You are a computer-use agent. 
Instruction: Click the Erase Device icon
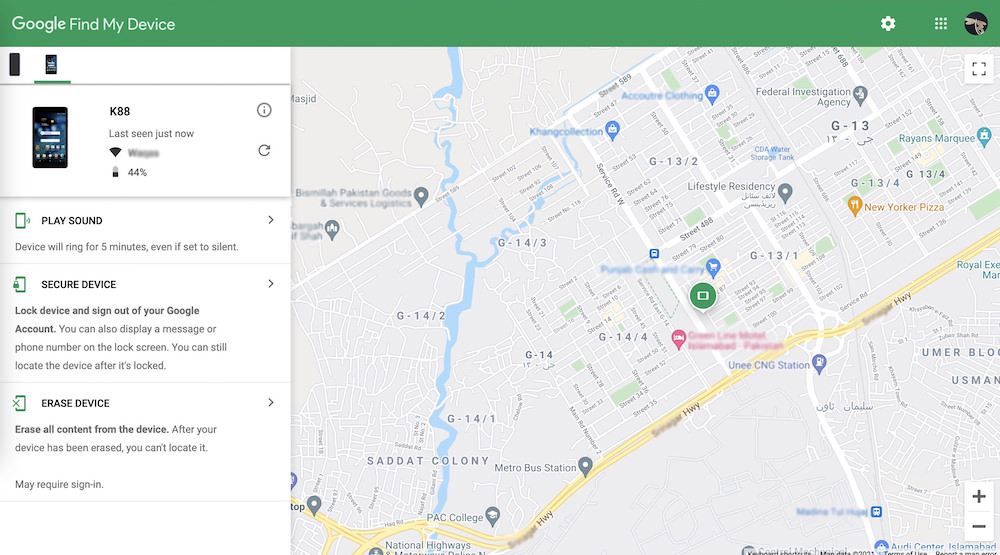(x=19, y=403)
